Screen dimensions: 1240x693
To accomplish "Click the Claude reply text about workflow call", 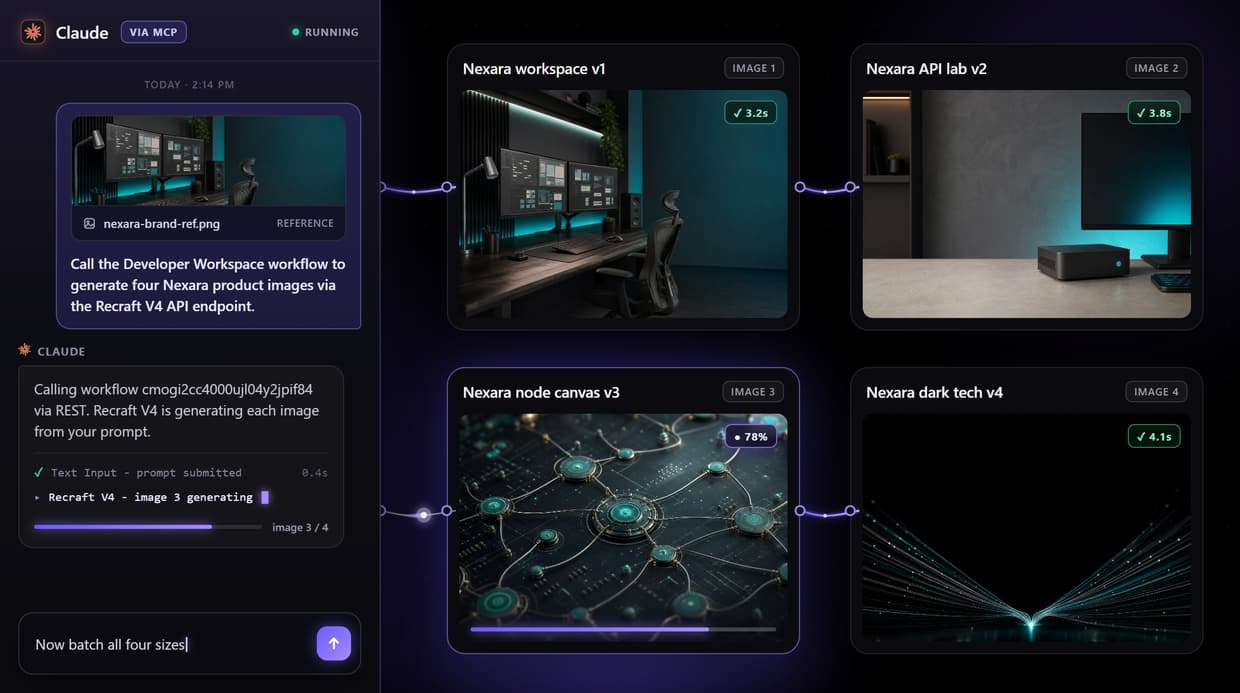I will 176,410.
